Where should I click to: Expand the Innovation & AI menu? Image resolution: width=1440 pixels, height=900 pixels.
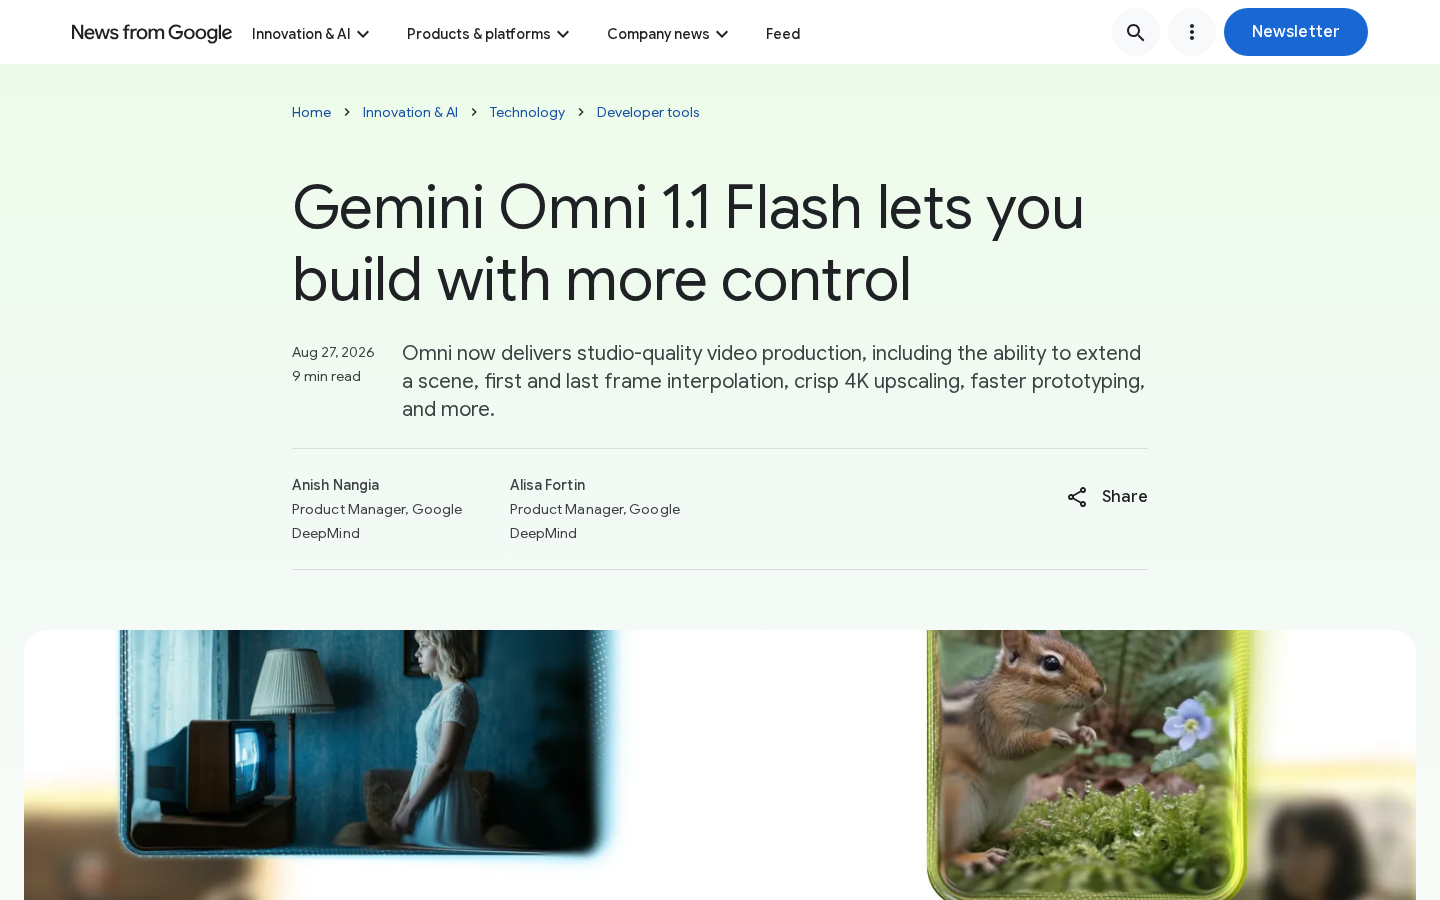click(x=311, y=34)
